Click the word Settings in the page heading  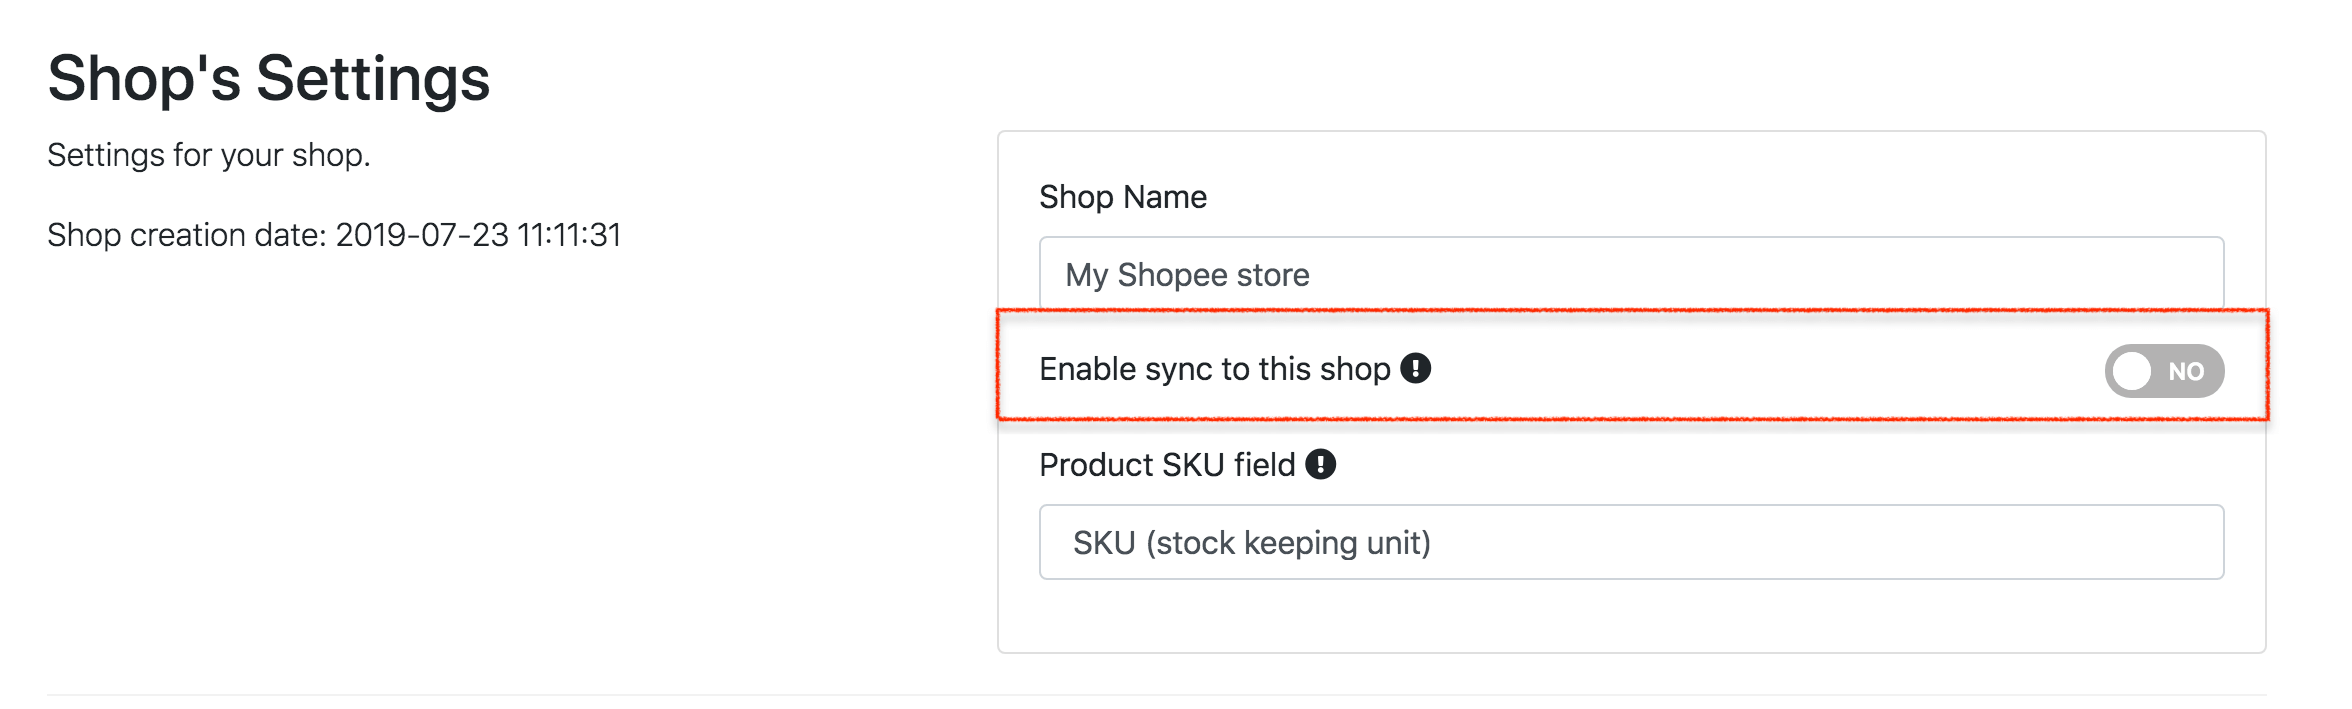tap(372, 78)
